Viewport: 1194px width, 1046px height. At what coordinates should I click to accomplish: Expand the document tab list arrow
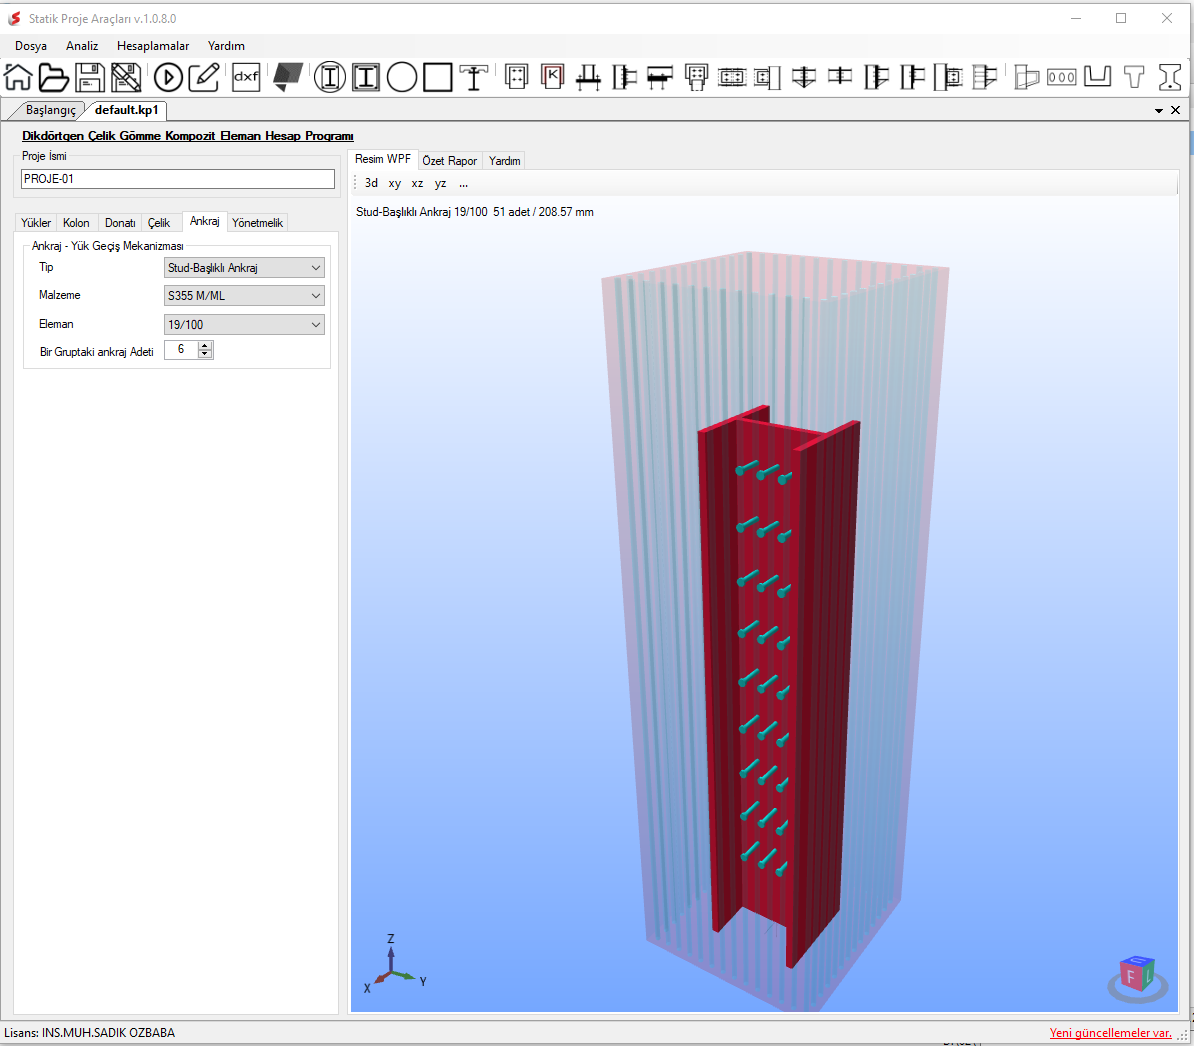[x=1159, y=111]
